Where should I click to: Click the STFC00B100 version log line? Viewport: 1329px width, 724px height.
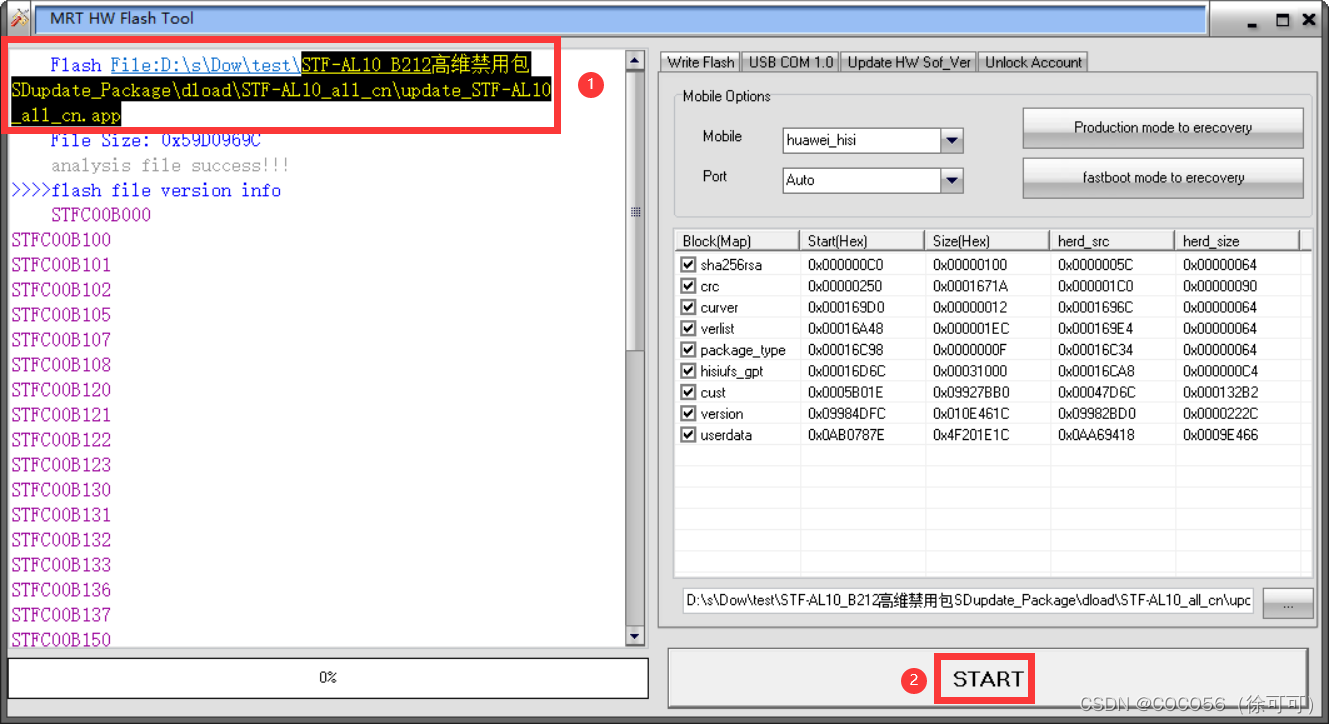[x=61, y=240]
